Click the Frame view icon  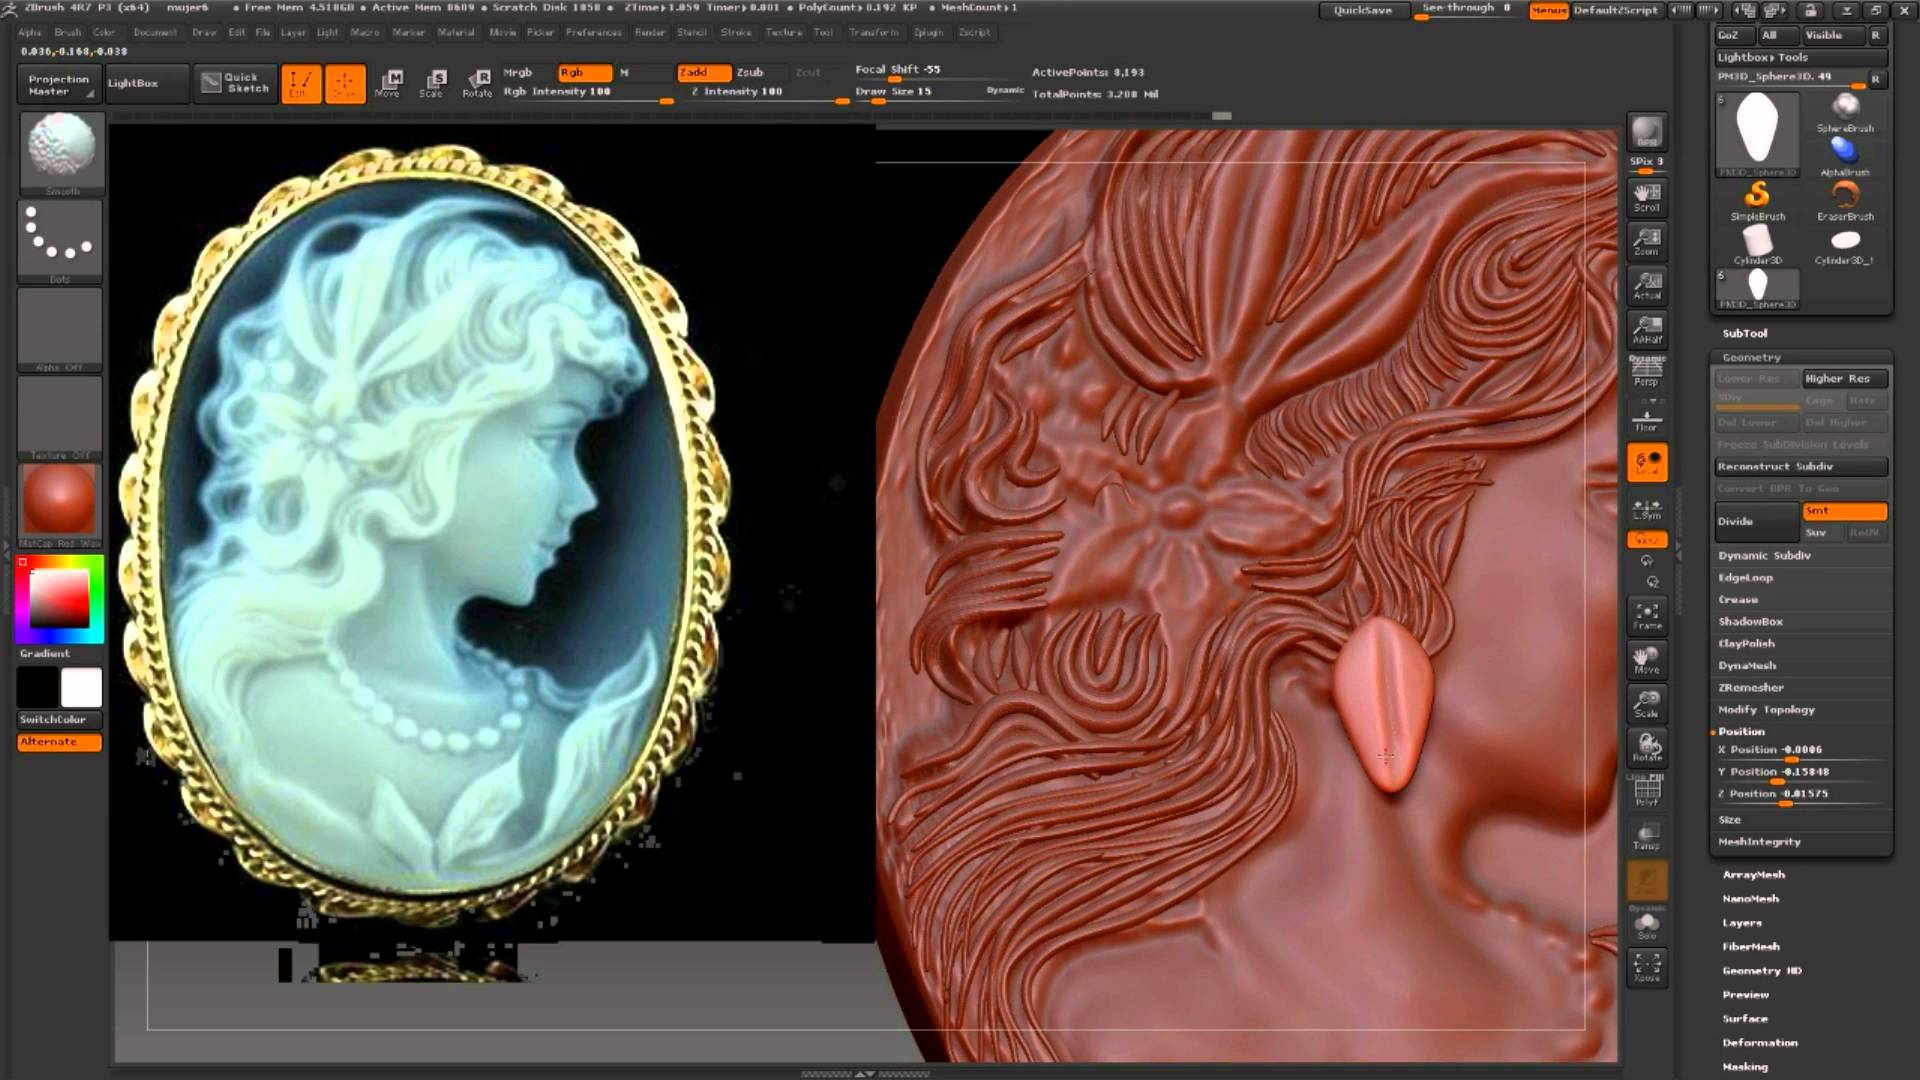click(1647, 615)
